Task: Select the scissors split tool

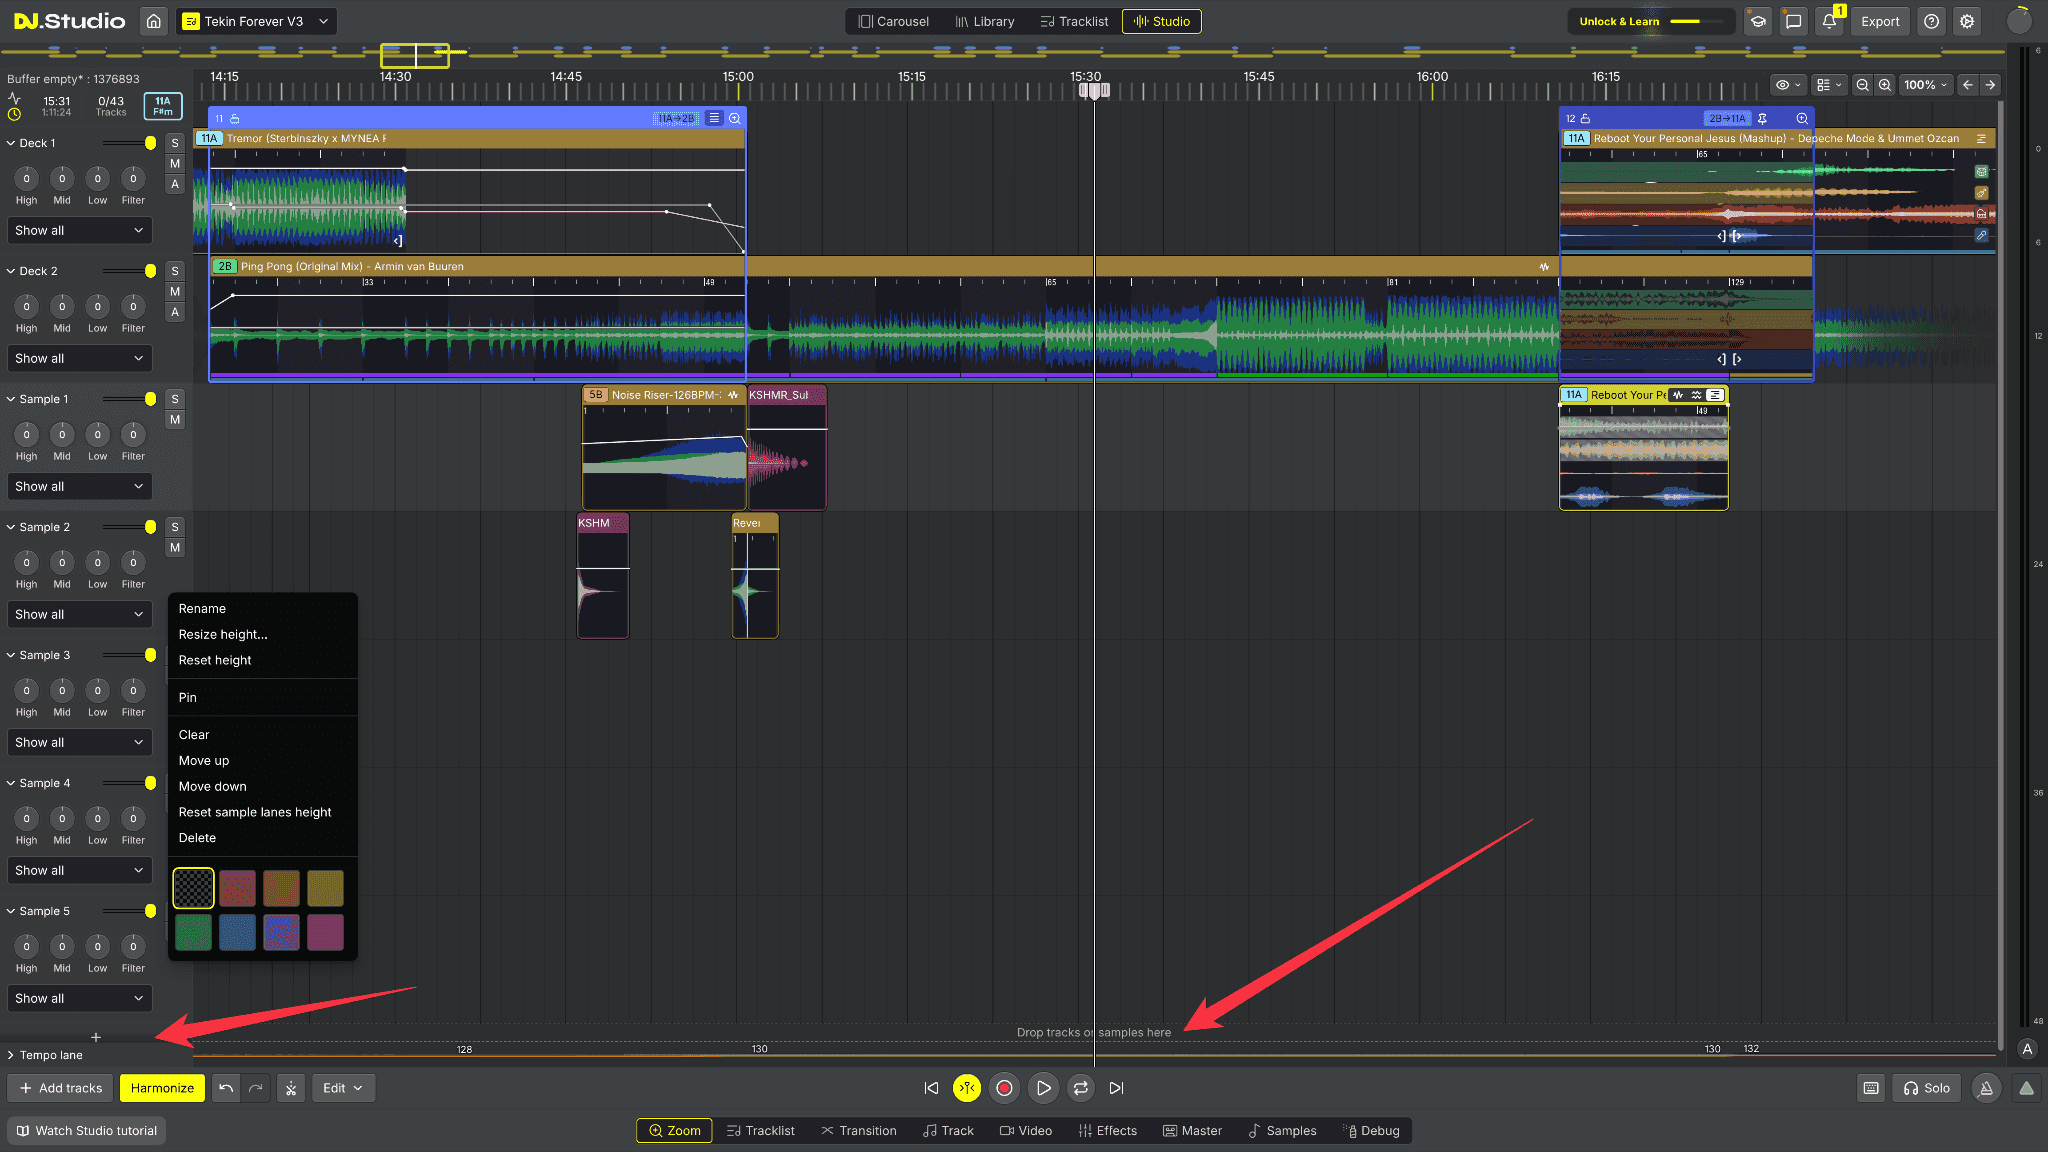Action: click(x=291, y=1088)
